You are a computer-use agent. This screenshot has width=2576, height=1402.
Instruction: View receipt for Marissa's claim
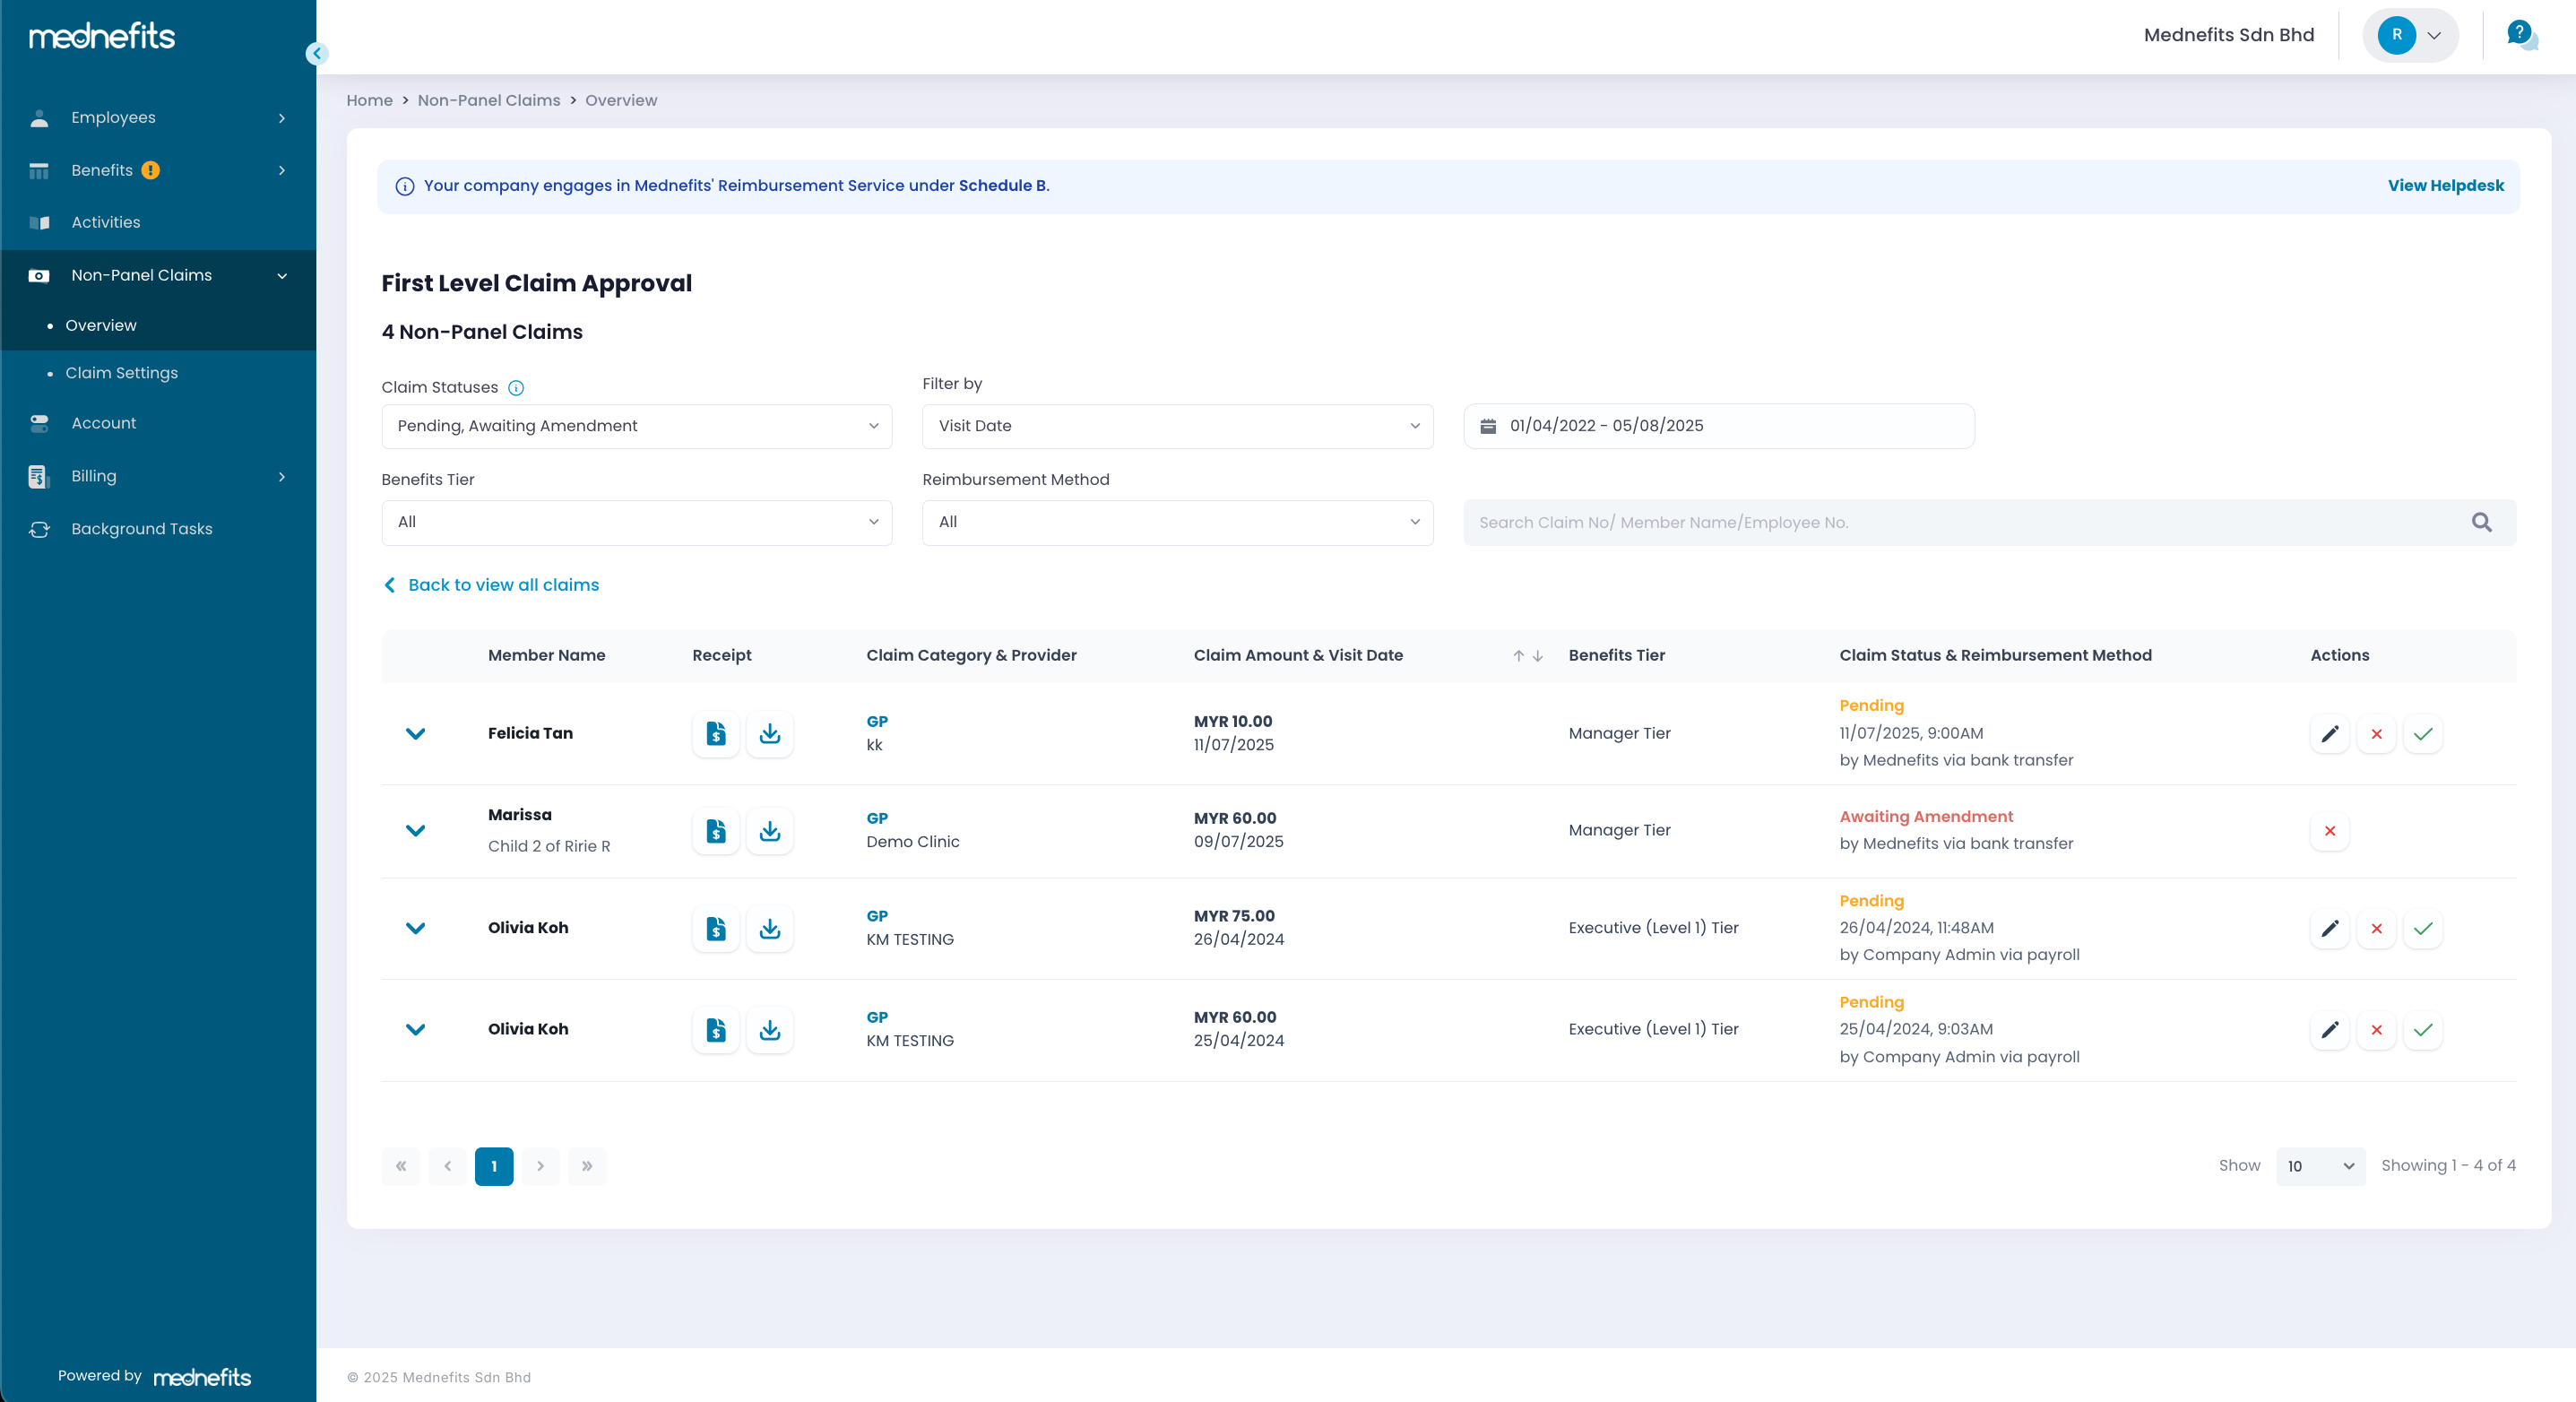pyautogui.click(x=716, y=830)
